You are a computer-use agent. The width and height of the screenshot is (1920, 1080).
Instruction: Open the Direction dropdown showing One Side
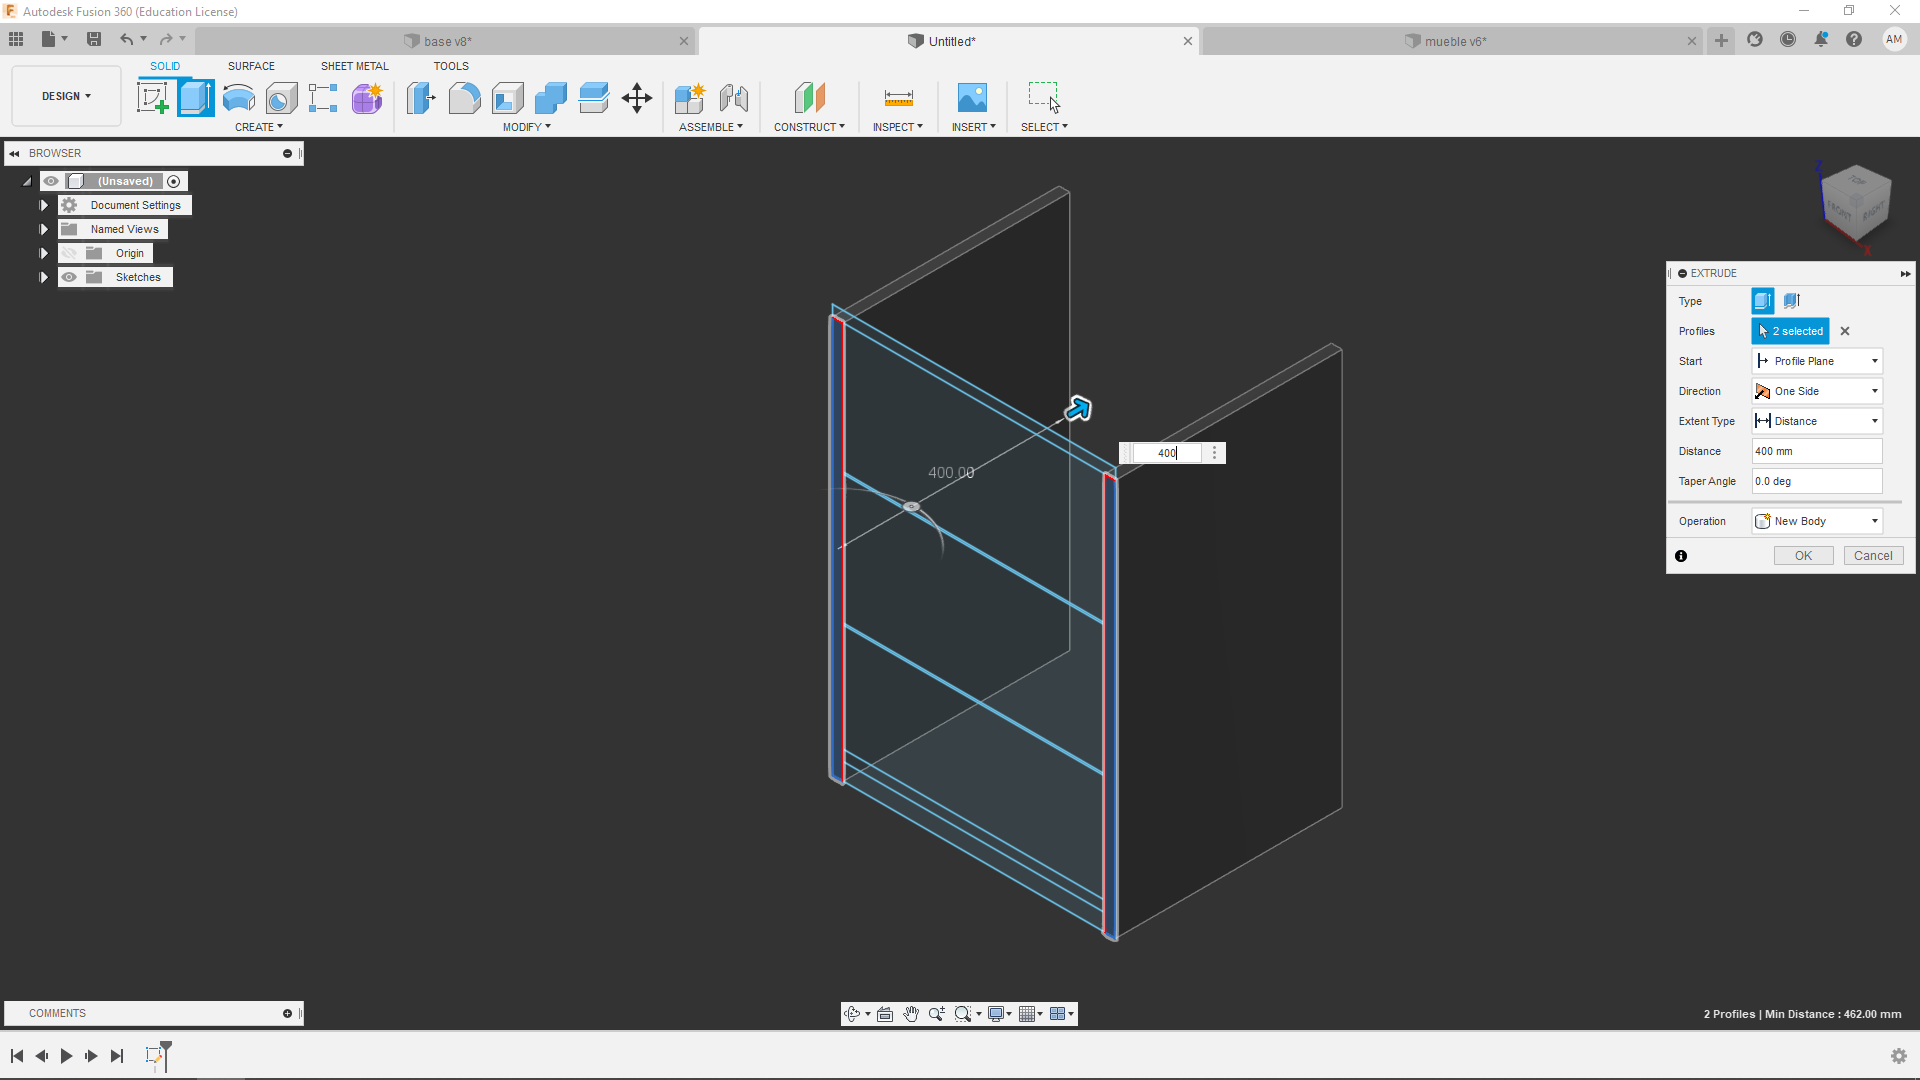pos(1817,391)
